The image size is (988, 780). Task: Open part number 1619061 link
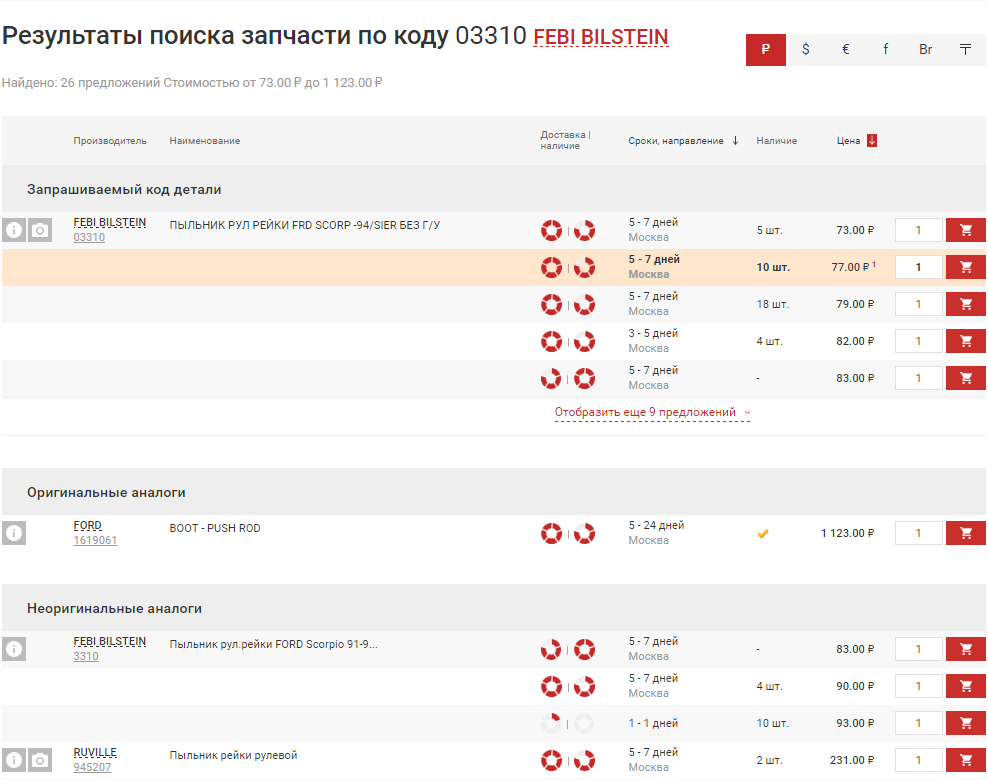(95, 541)
